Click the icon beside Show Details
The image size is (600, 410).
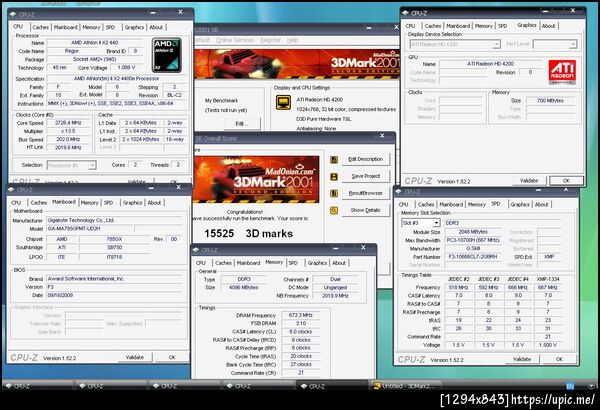[334, 210]
